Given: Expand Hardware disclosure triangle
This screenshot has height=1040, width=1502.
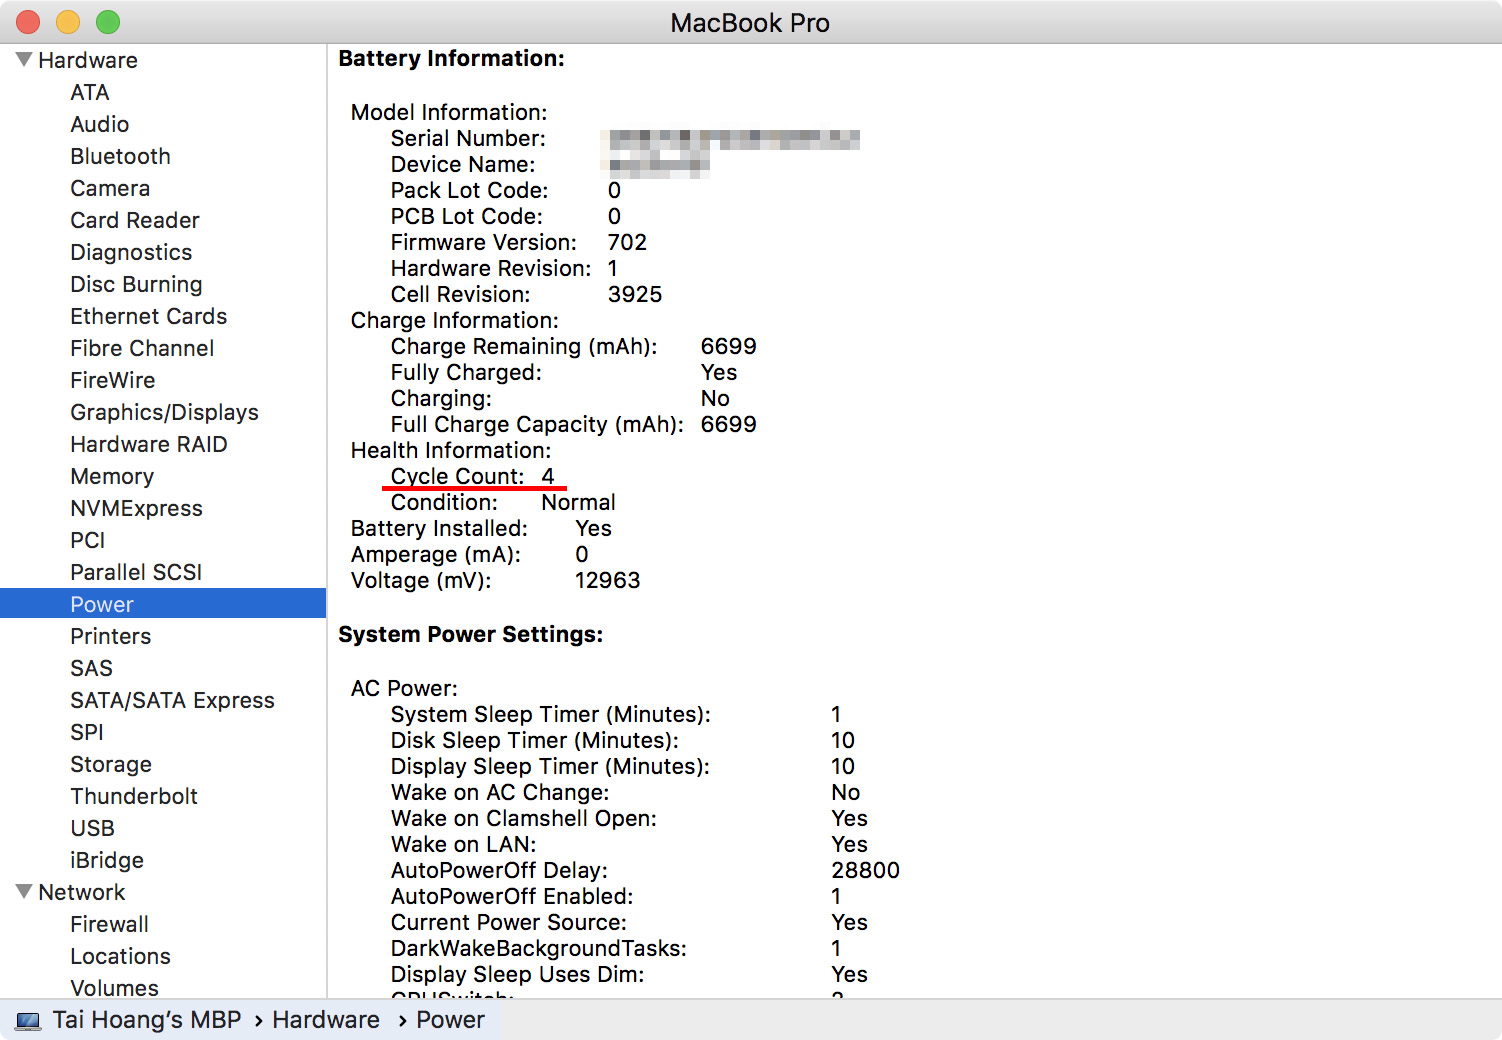Looking at the screenshot, I should pos(23,59).
